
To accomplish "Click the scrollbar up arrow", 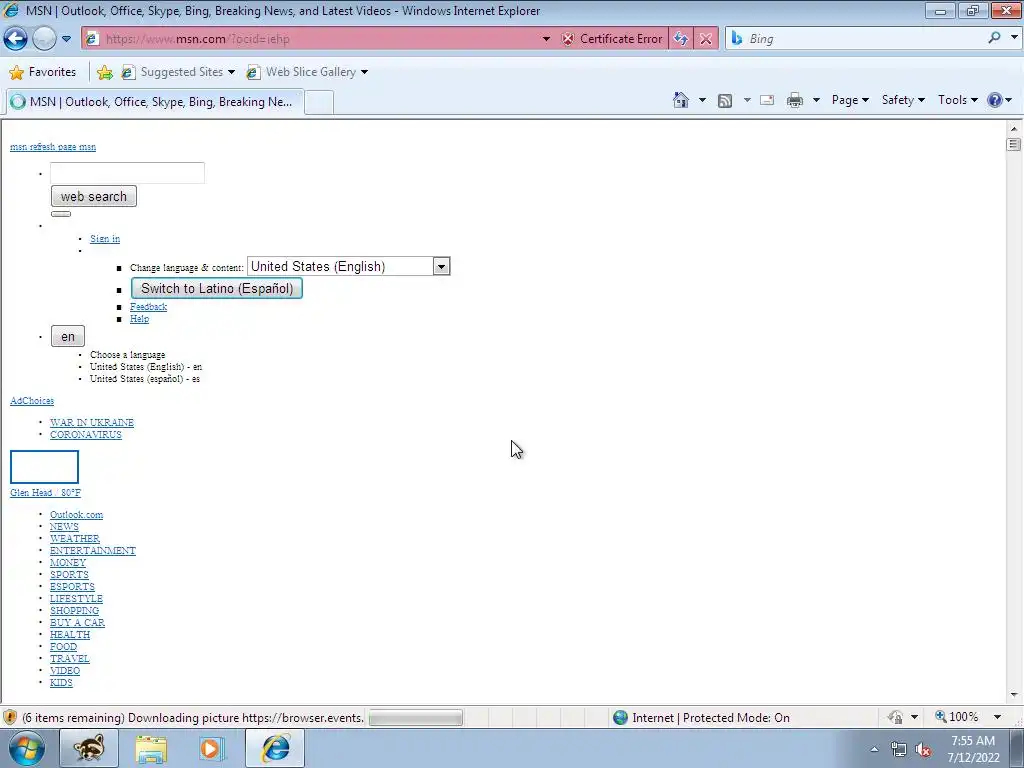I will coord(1014,128).
